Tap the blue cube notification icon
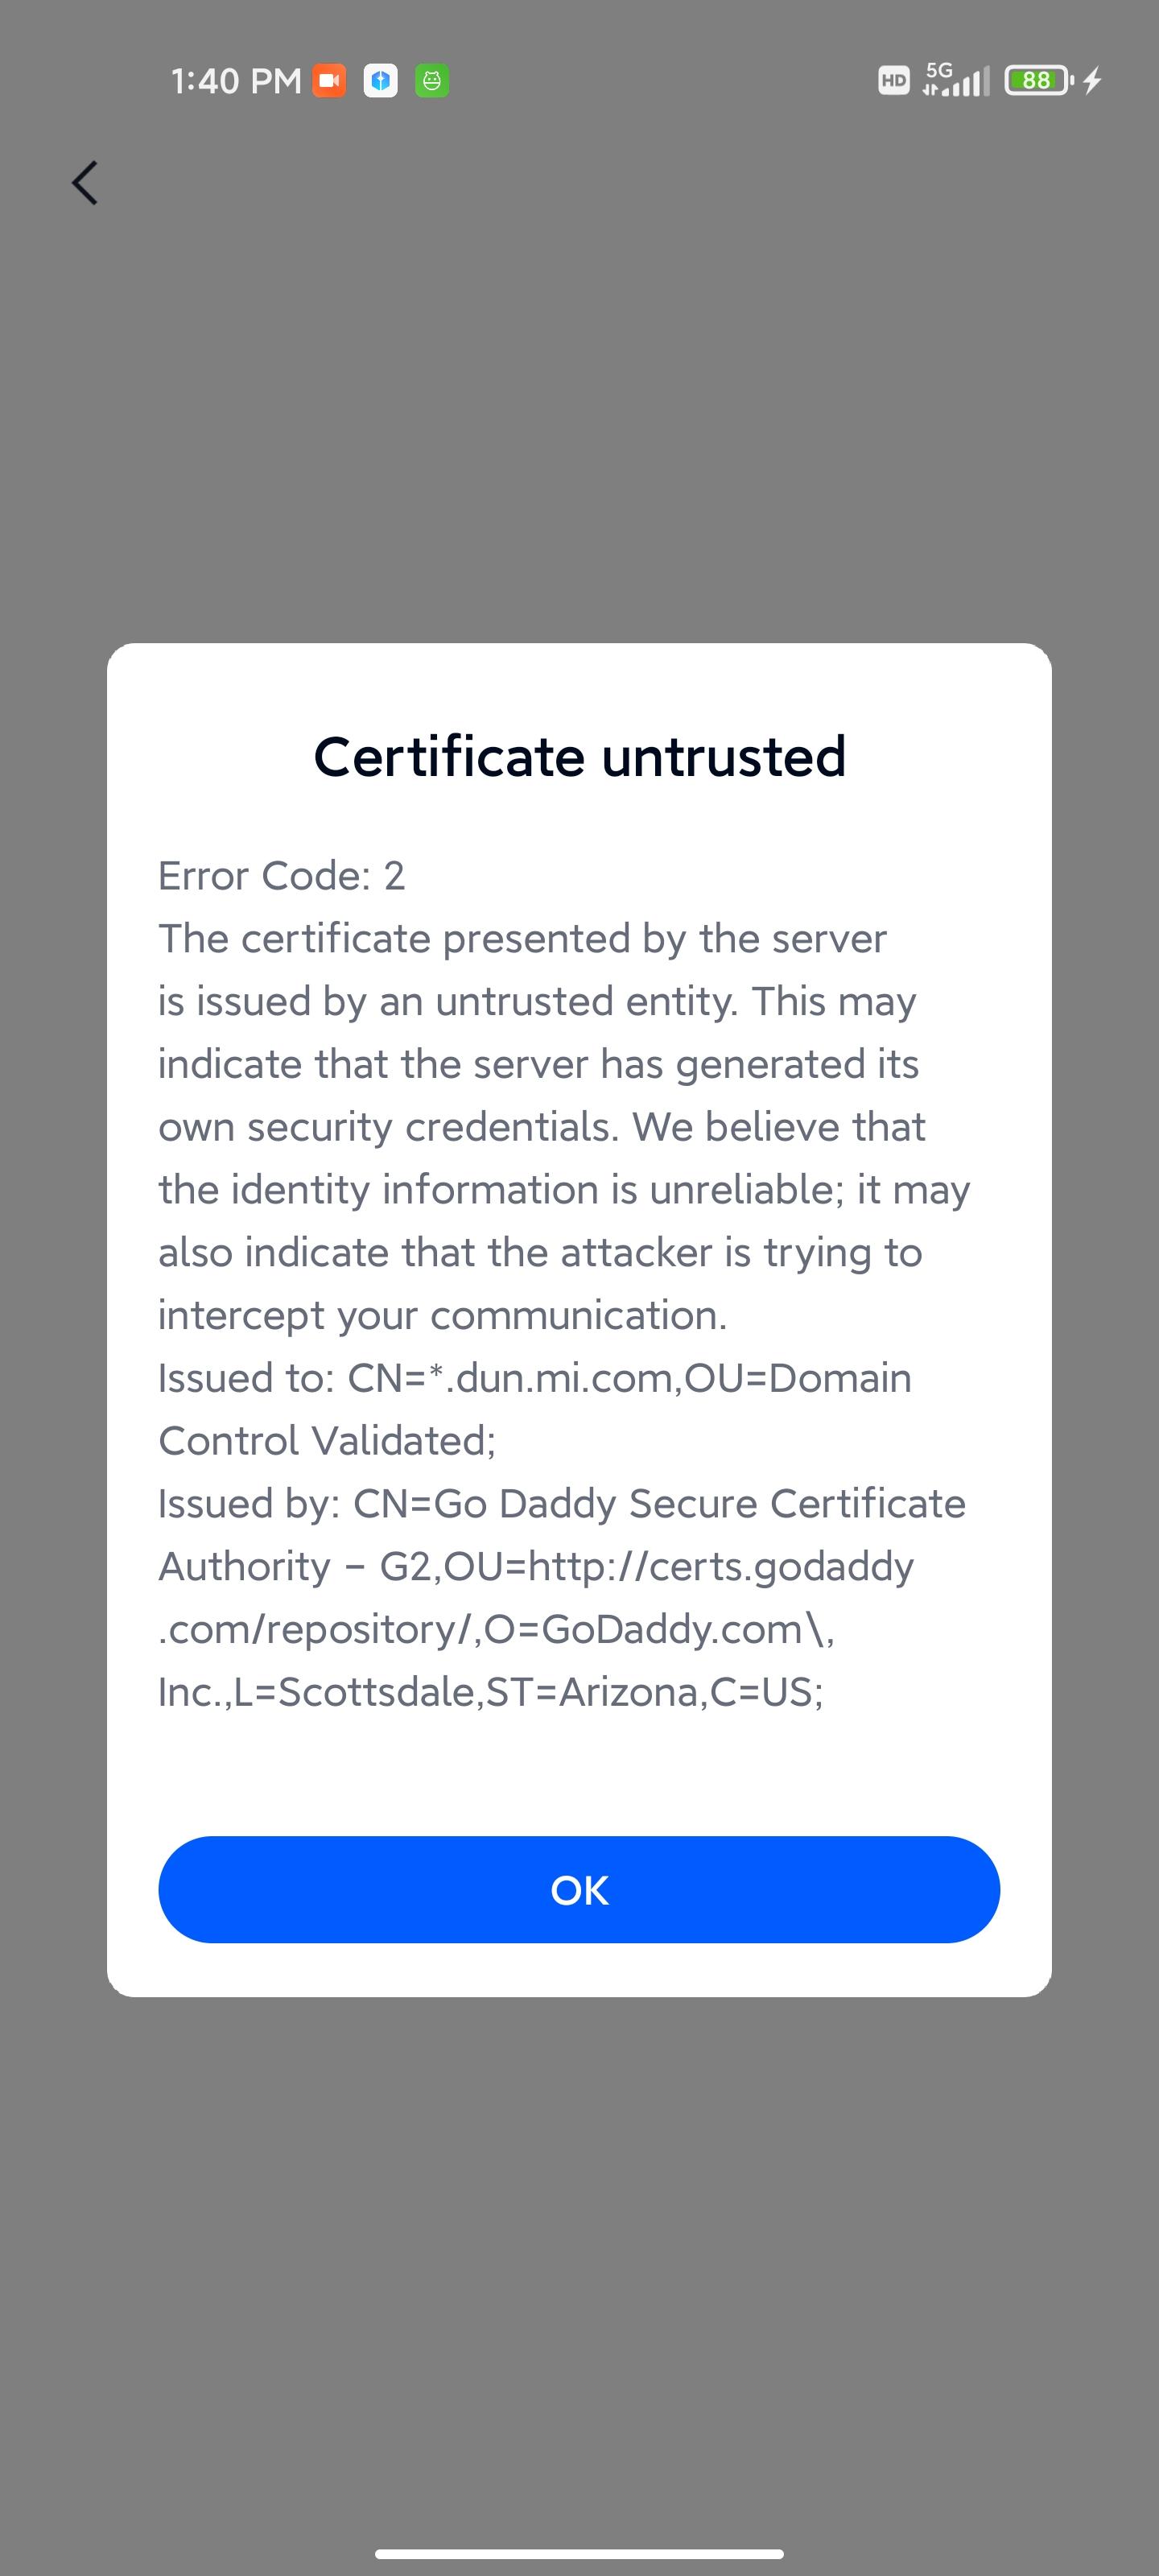The height and width of the screenshot is (2576, 1159). point(380,80)
